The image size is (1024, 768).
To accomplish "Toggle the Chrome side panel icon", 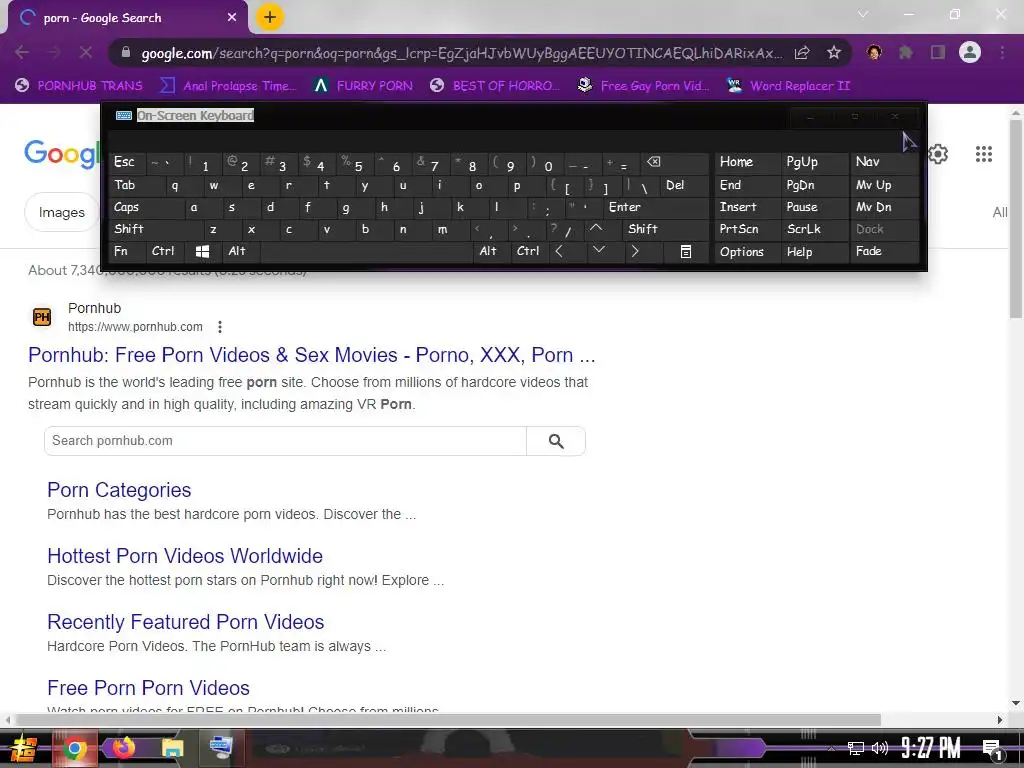I will tap(938, 52).
